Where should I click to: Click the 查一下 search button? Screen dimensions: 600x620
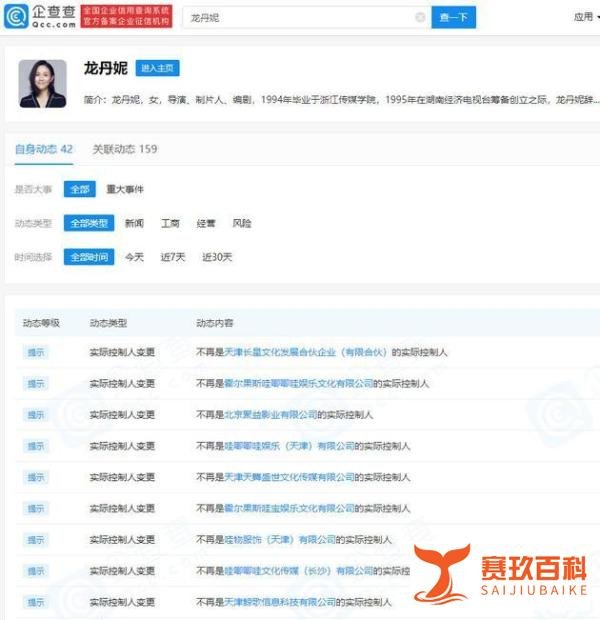(453, 17)
